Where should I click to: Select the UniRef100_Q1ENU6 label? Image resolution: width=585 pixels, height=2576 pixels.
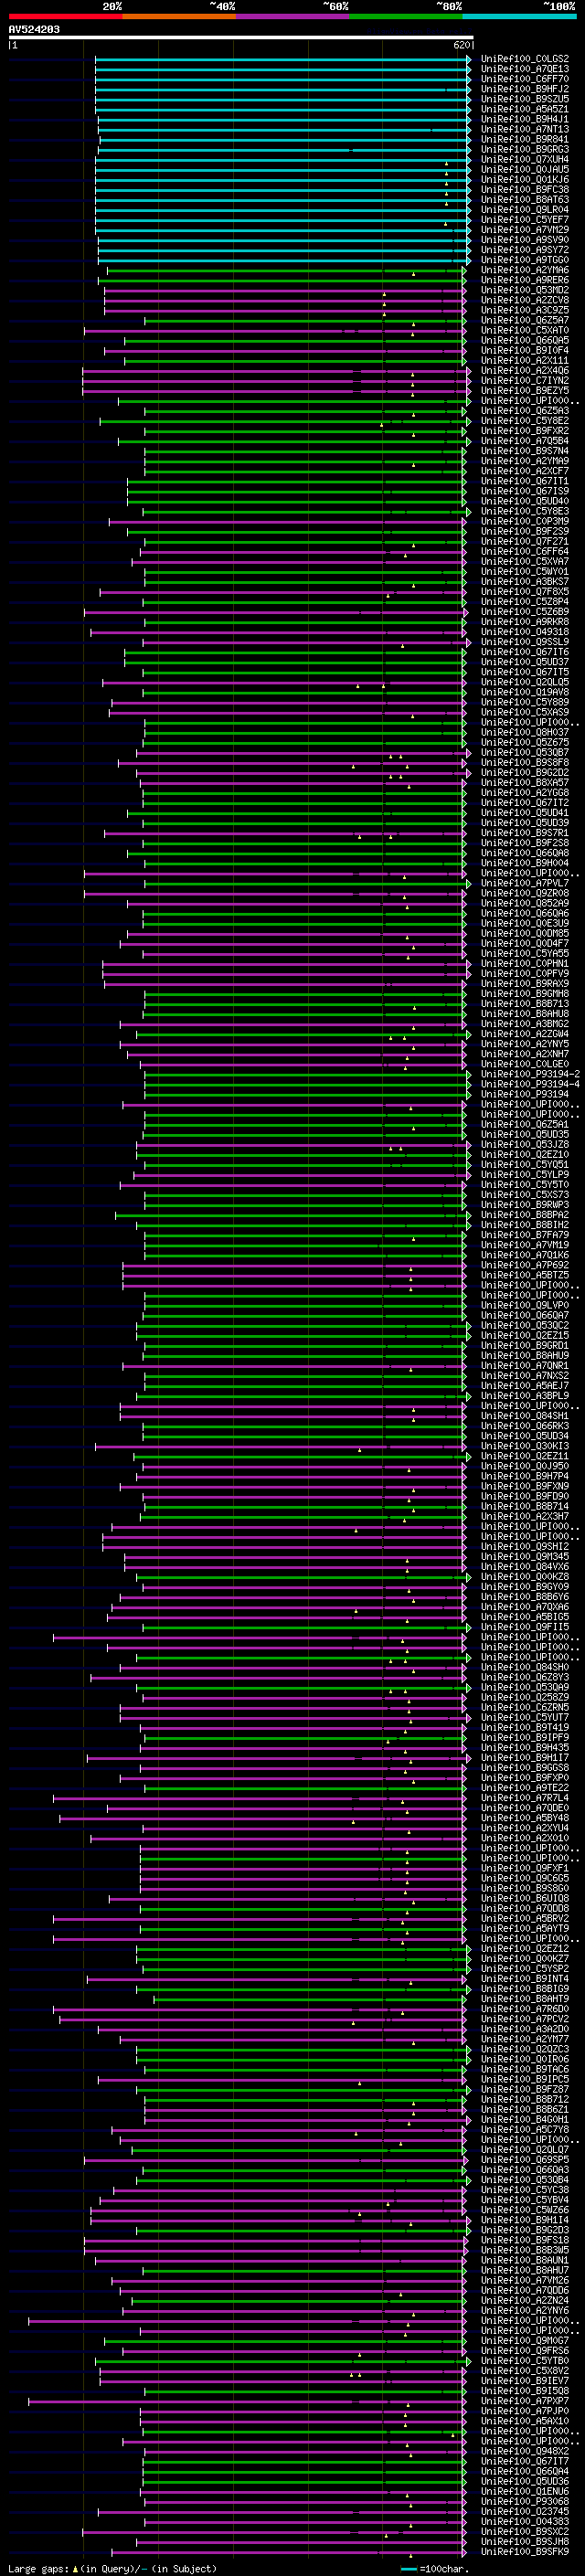[525, 2491]
